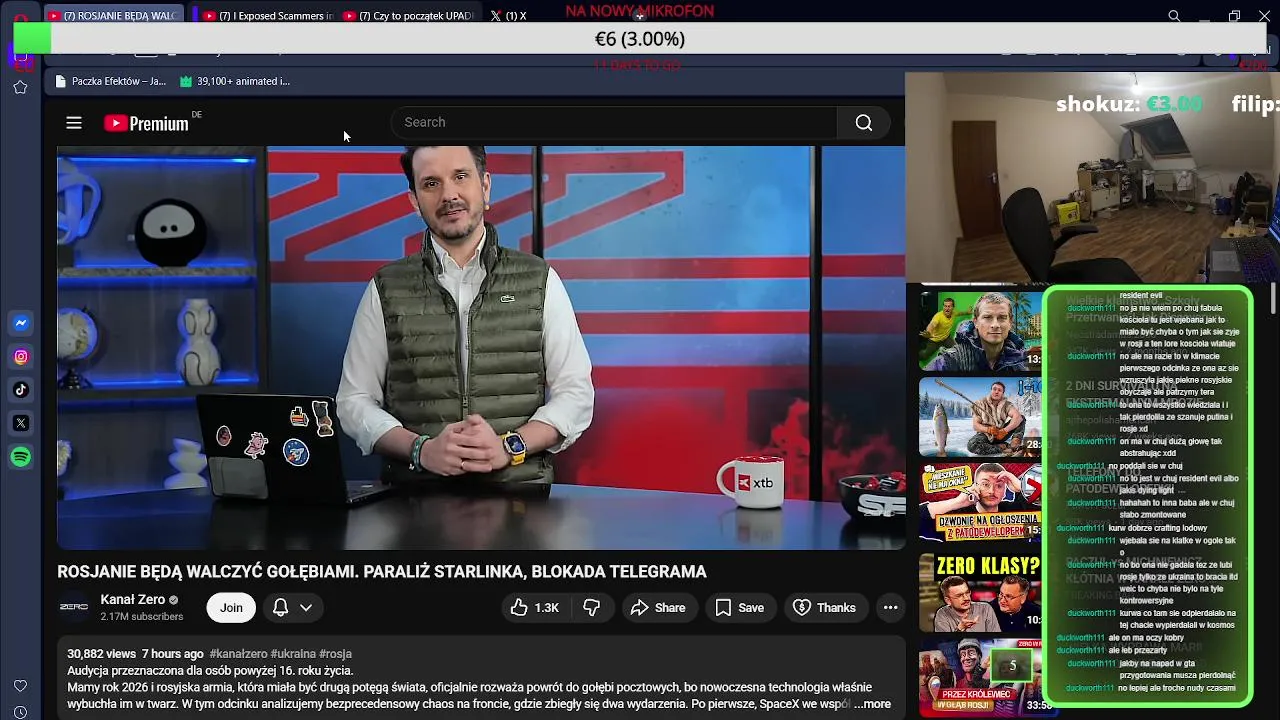Open the Bear Grylls suggested video thumbnail
This screenshot has height=720, width=1280.
(981, 331)
